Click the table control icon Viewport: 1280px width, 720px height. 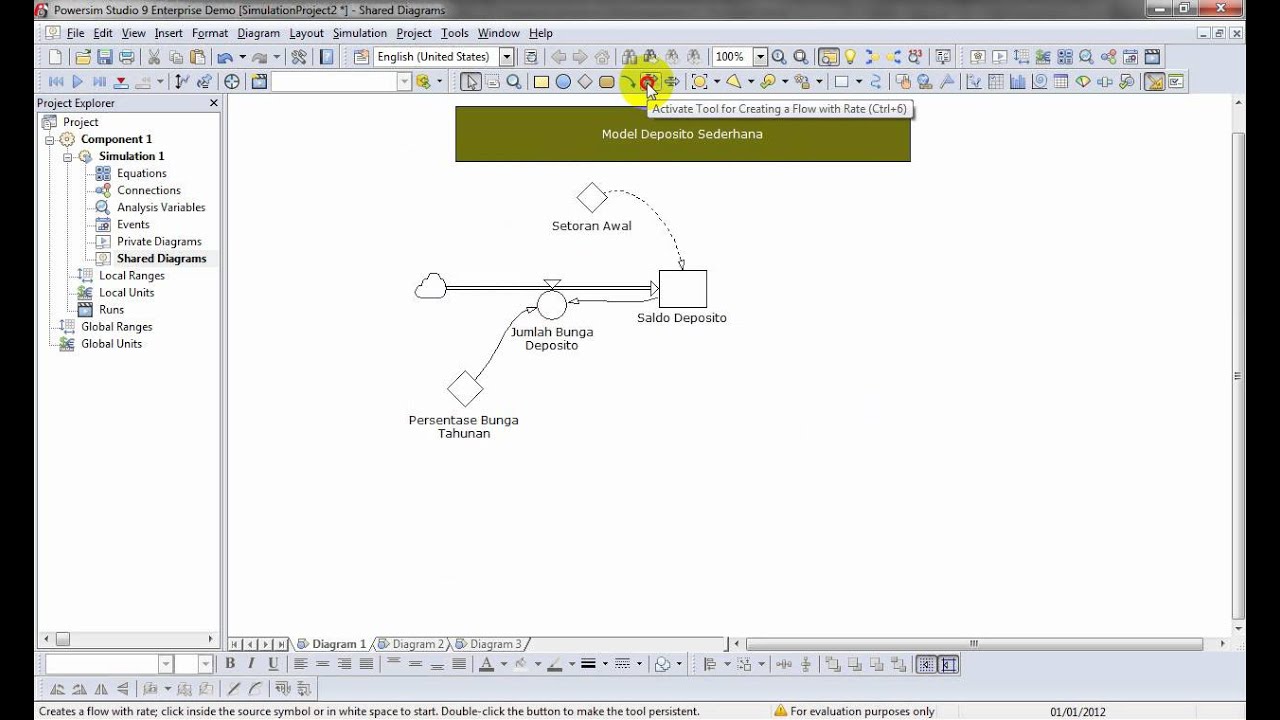coord(1061,82)
